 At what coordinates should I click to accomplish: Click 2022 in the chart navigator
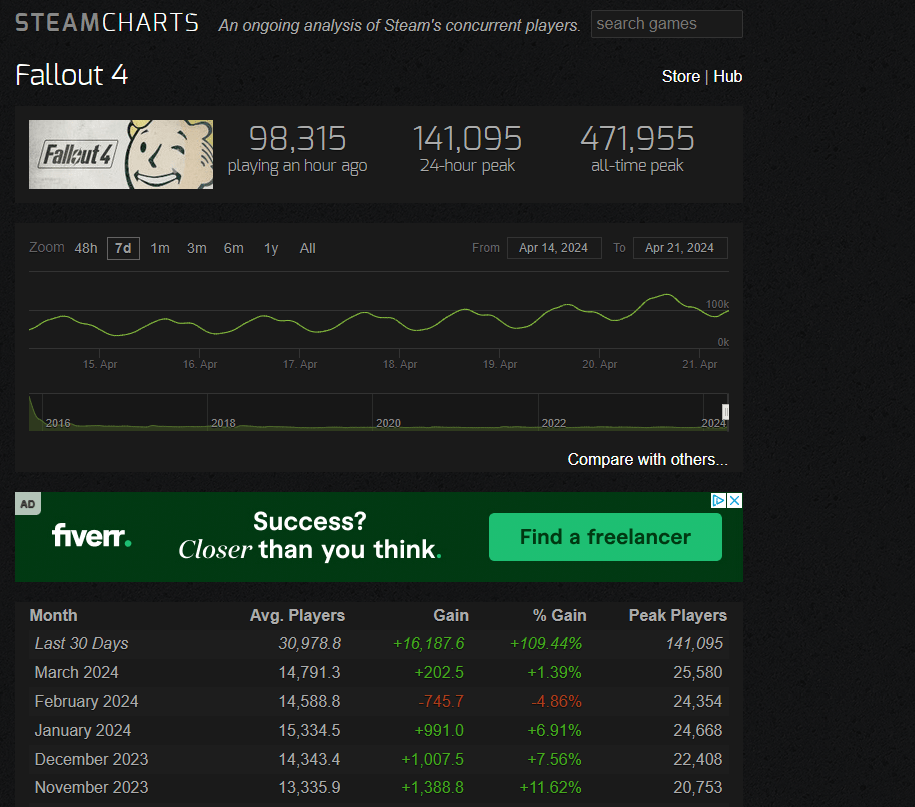coord(553,423)
